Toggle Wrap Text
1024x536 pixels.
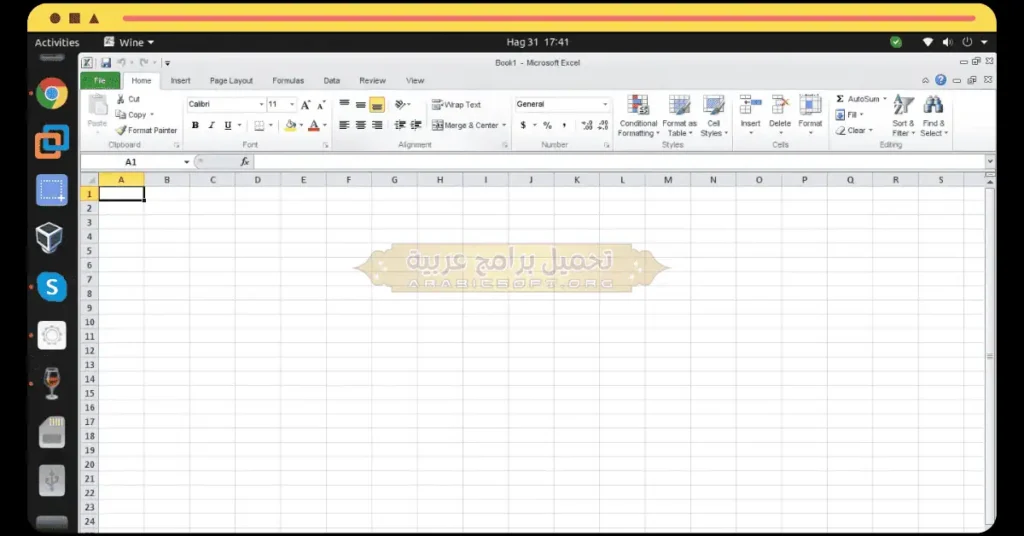[456, 104]
